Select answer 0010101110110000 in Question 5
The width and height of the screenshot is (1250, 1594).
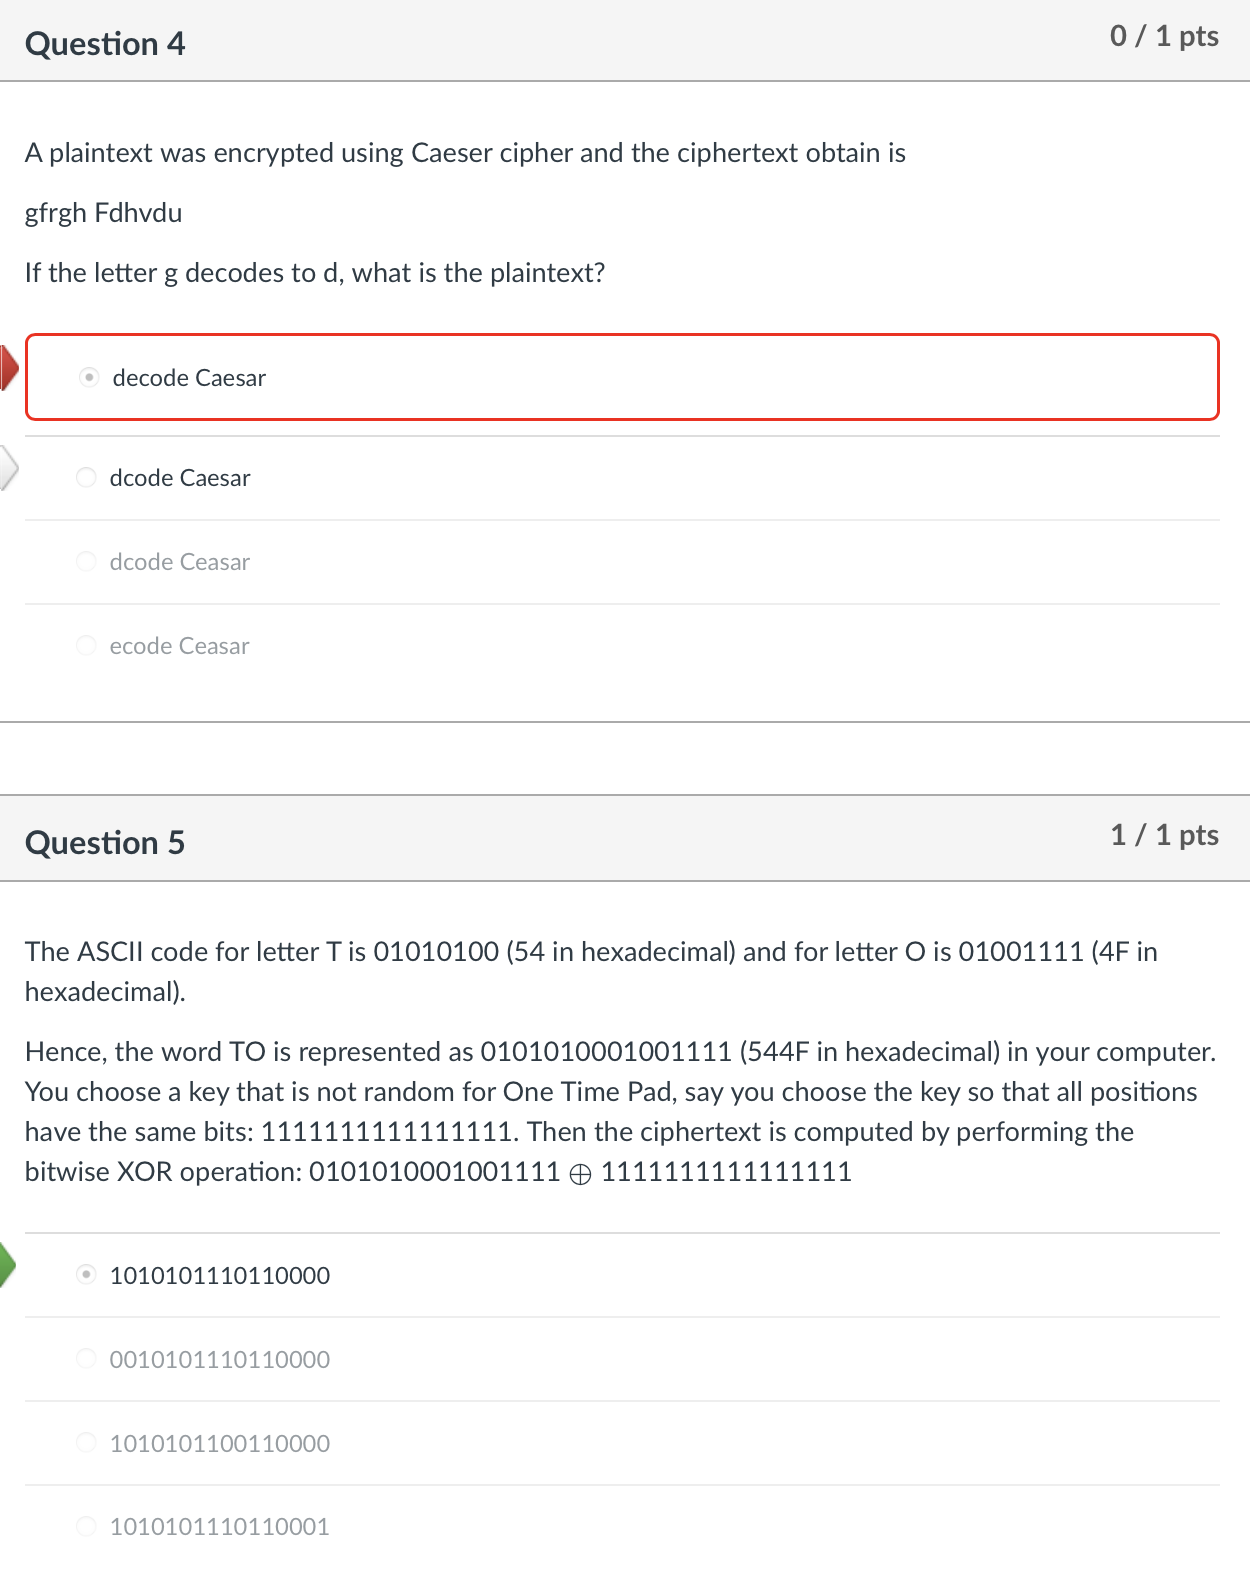pyautogui.click(x=219, y=1359)
